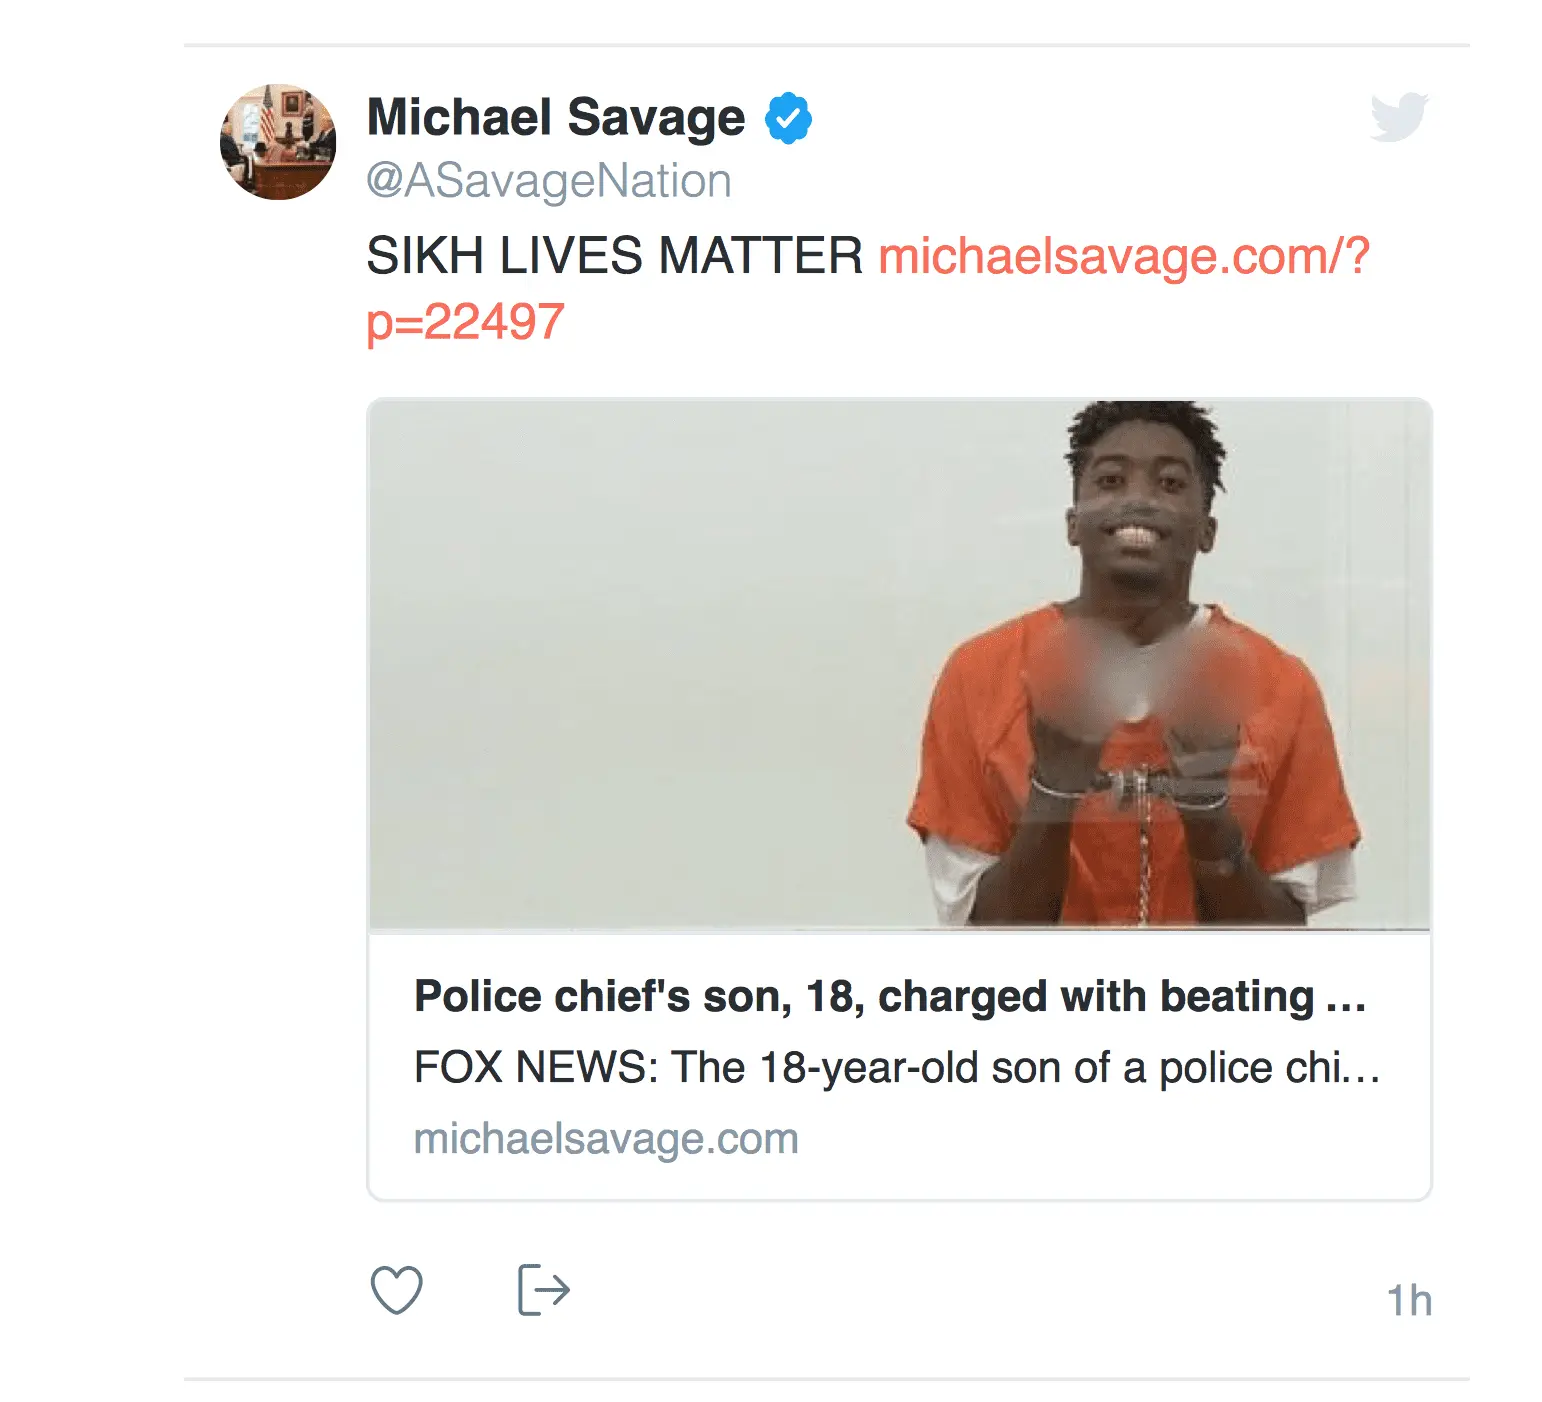The image size is (1542, 1402).
Task: Click the share arrow icon
Action: coord(543,1290)
